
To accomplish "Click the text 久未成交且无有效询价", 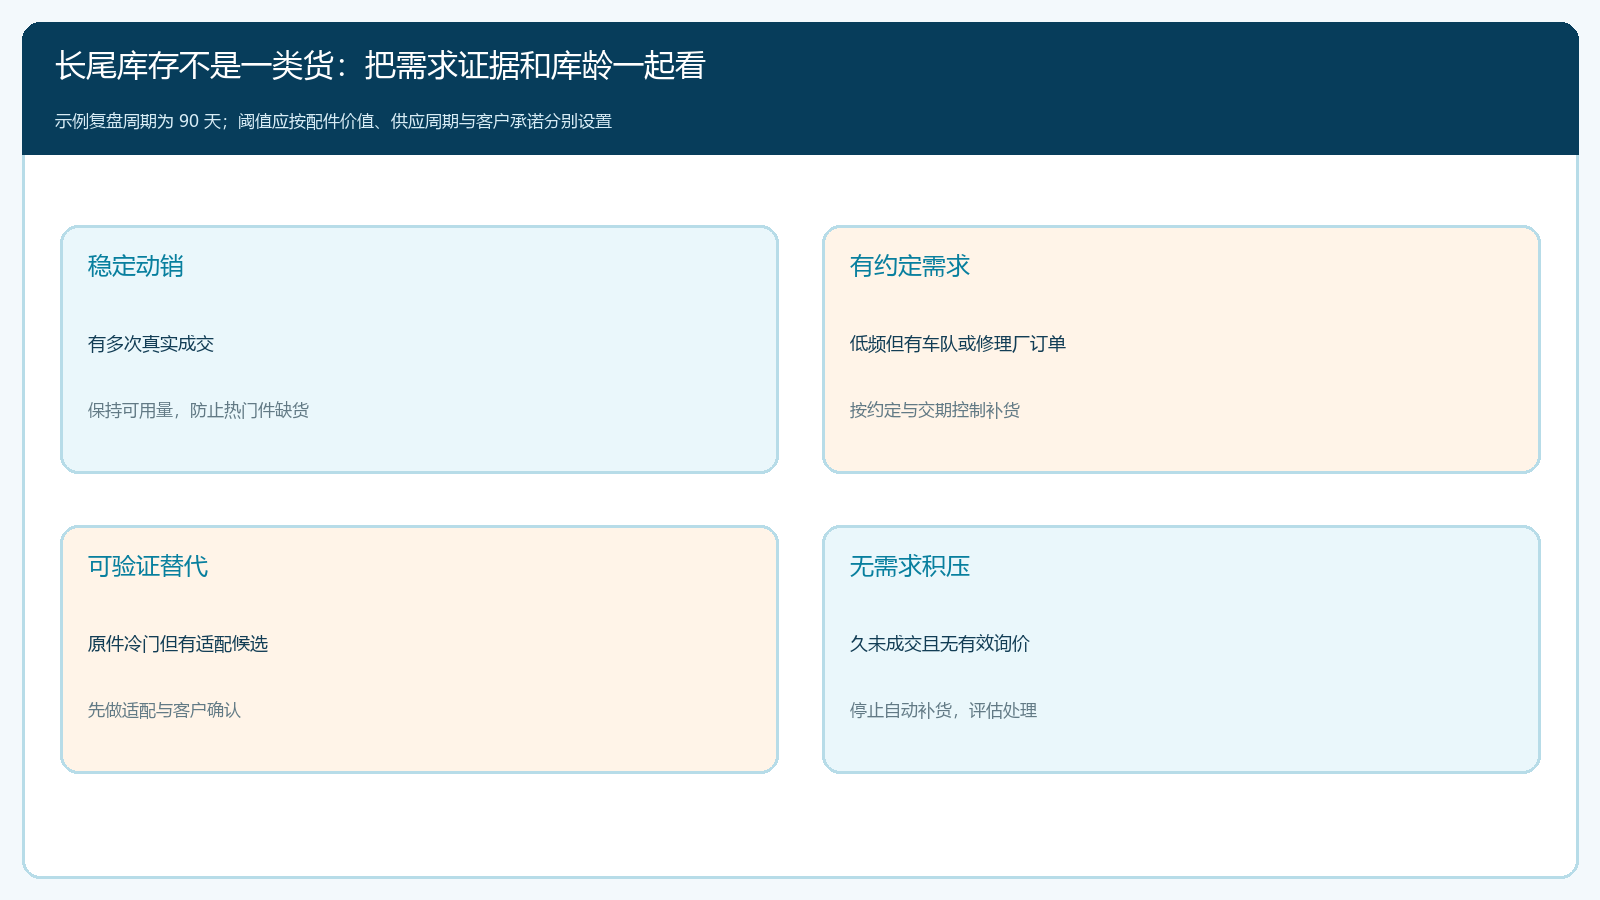I will (x=940, y=644).
